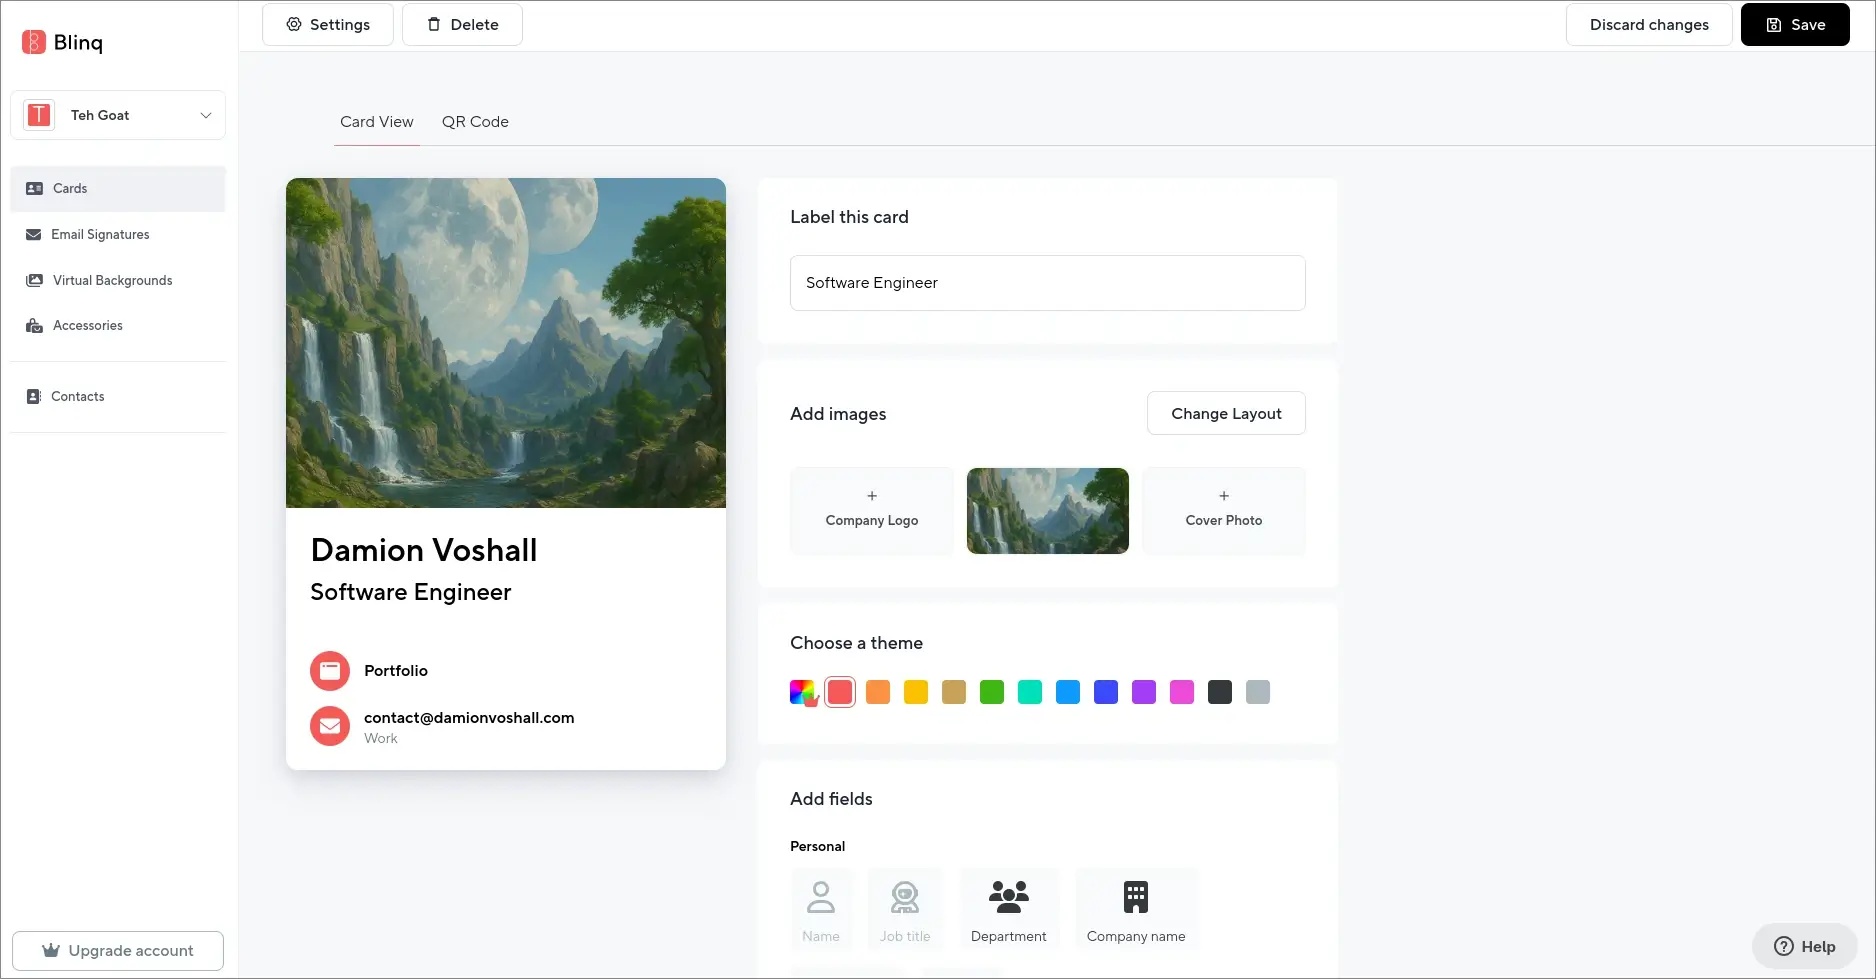Select the red theme swatch
The height and width of the screenshot is (979, 1876).
click(840, 691)
